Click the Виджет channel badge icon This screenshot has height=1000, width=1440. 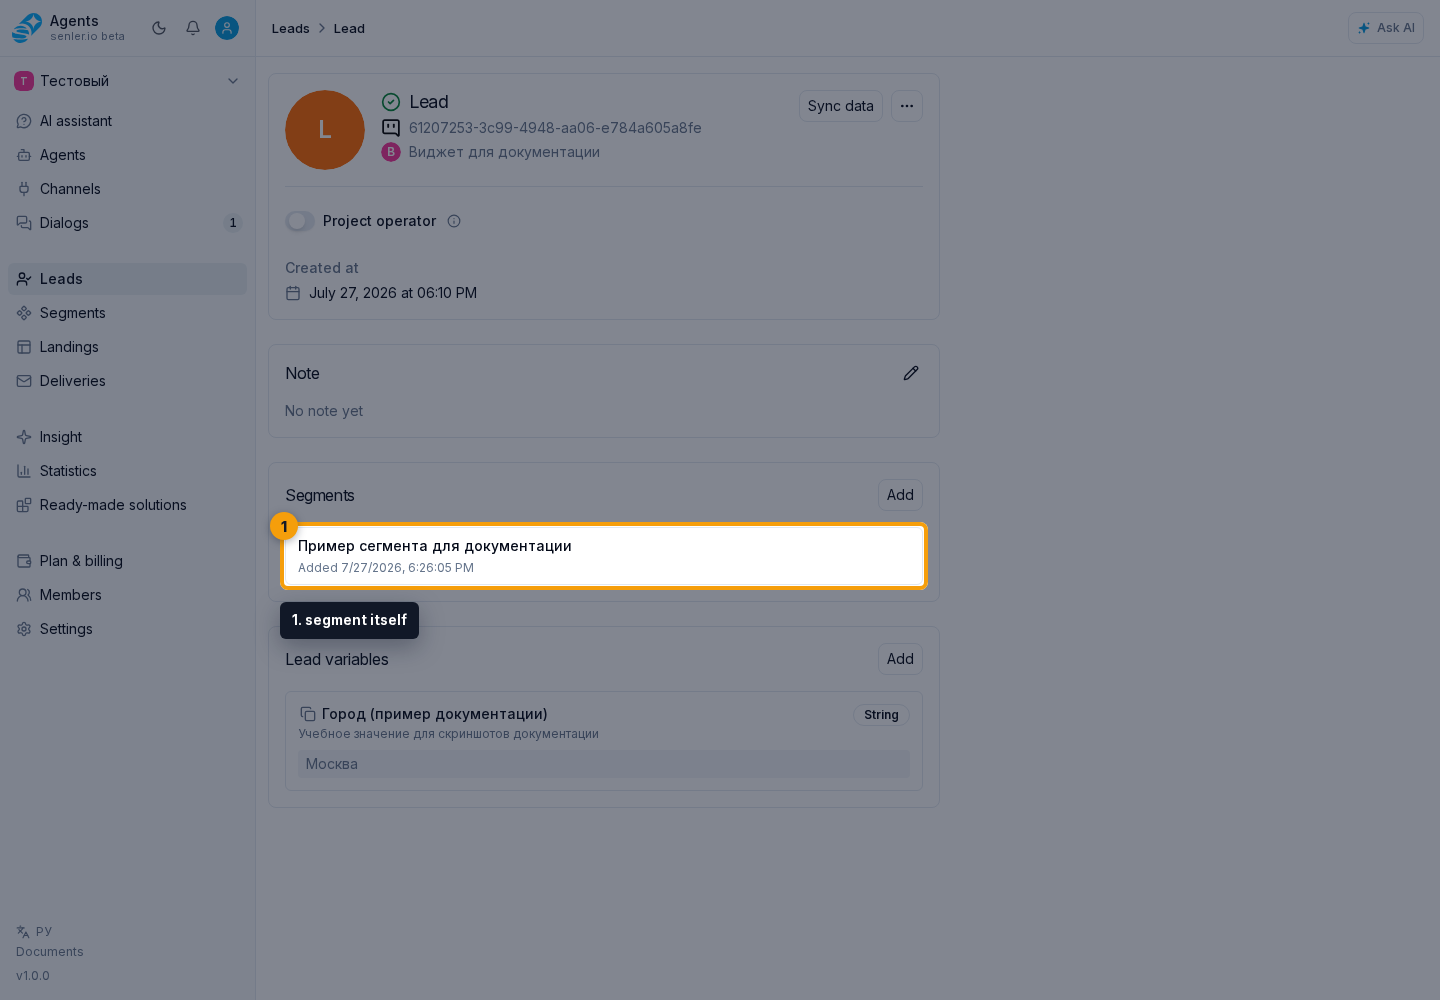391,152
